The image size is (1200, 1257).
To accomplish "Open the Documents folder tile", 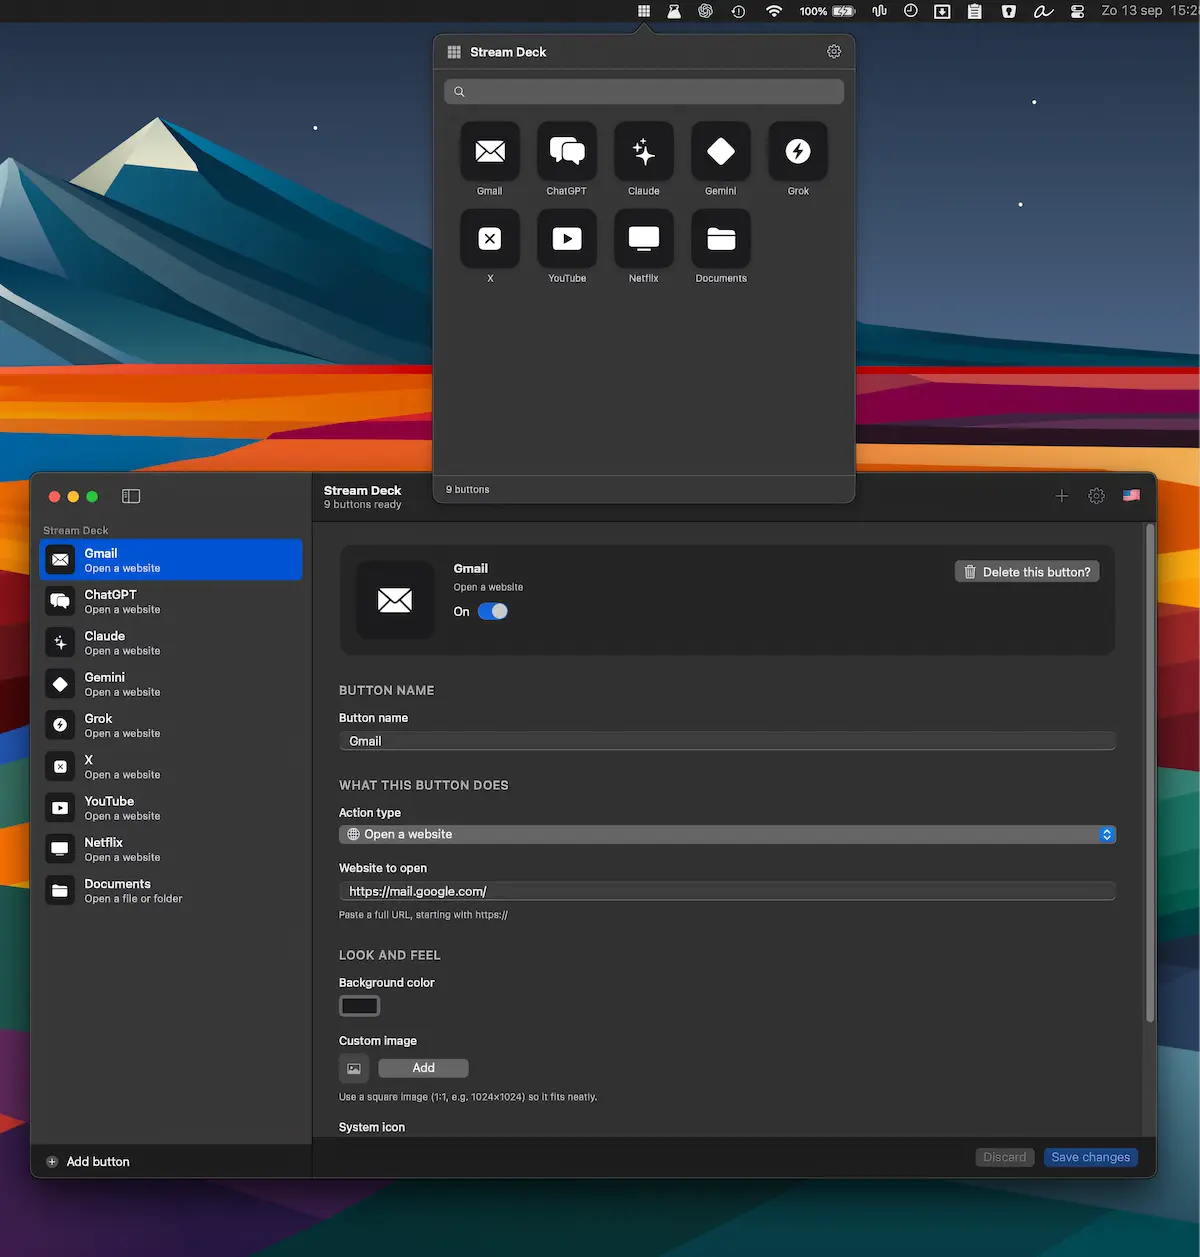I will [721, 239].
